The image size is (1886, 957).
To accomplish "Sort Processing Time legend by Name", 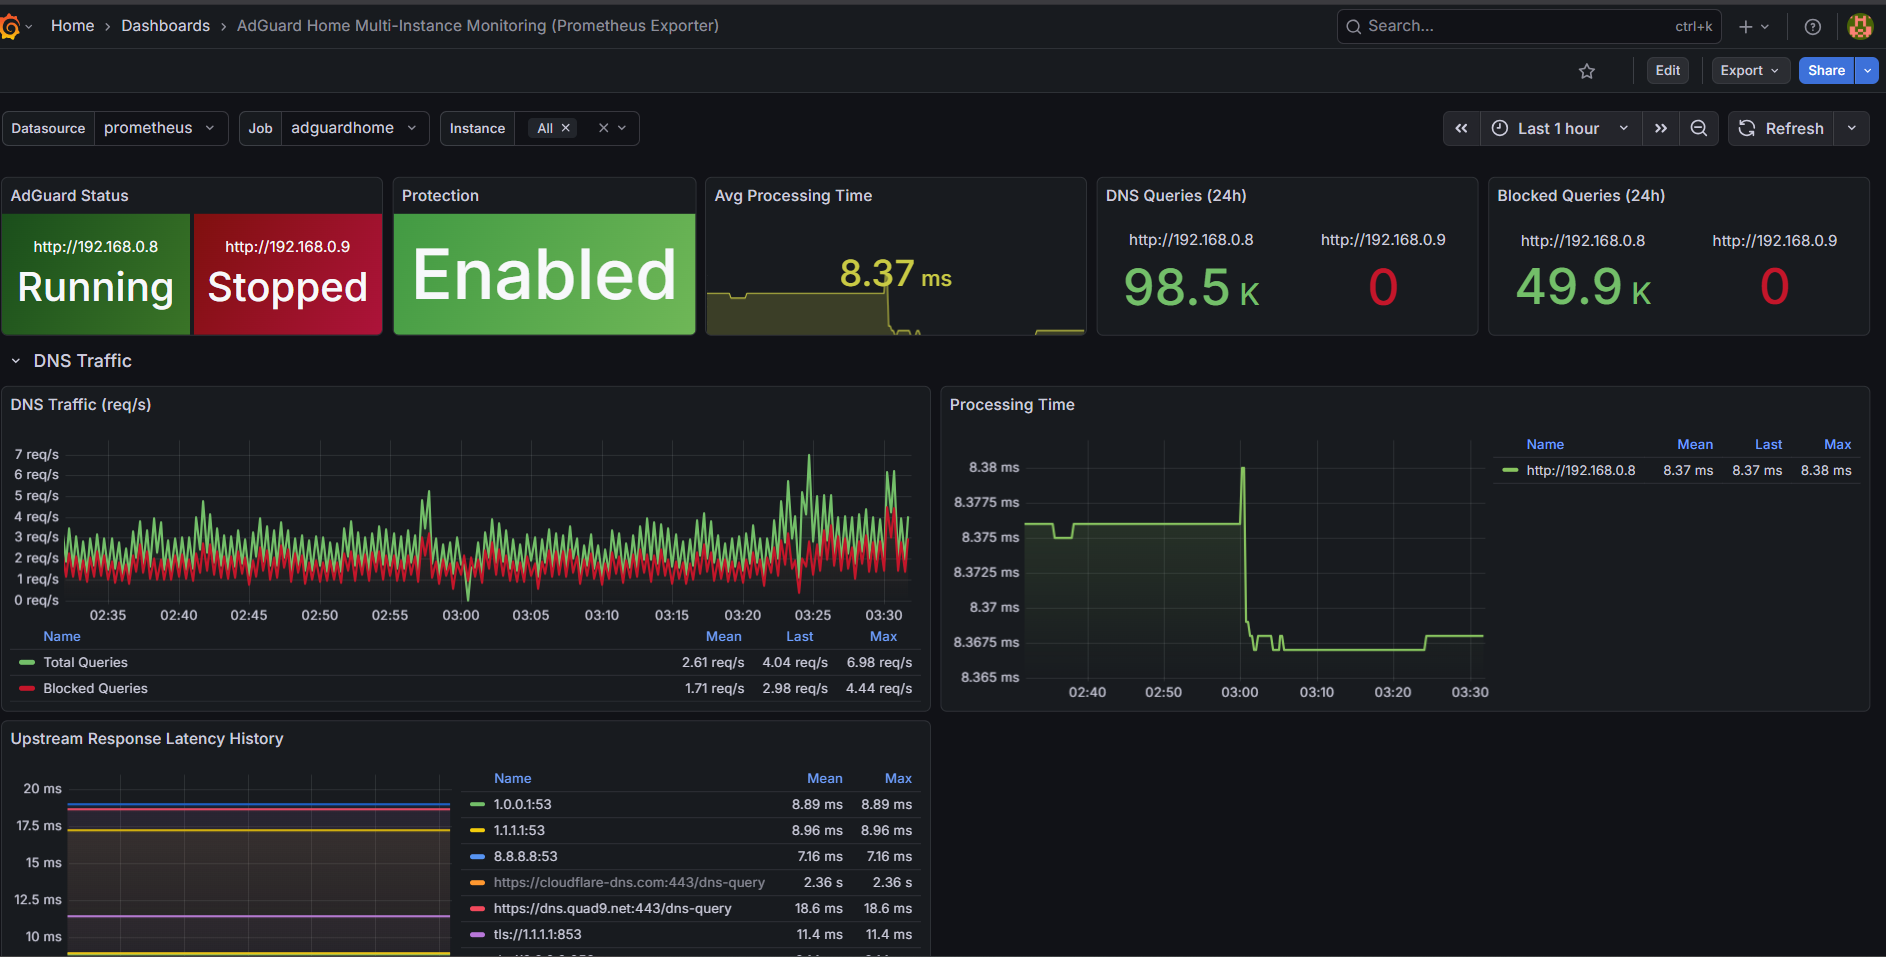I will (x=1545, y=444).
